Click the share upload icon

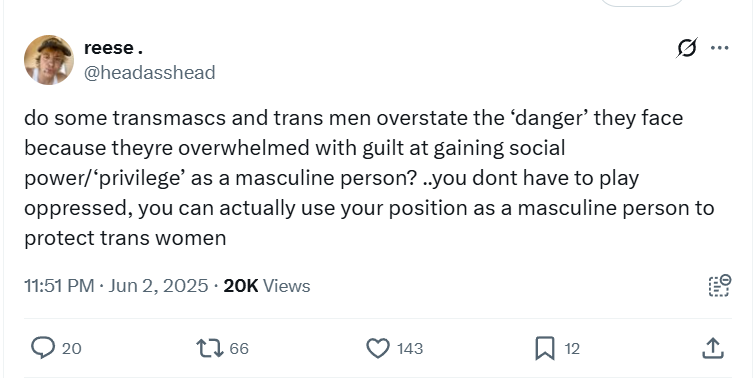[713, 348]
